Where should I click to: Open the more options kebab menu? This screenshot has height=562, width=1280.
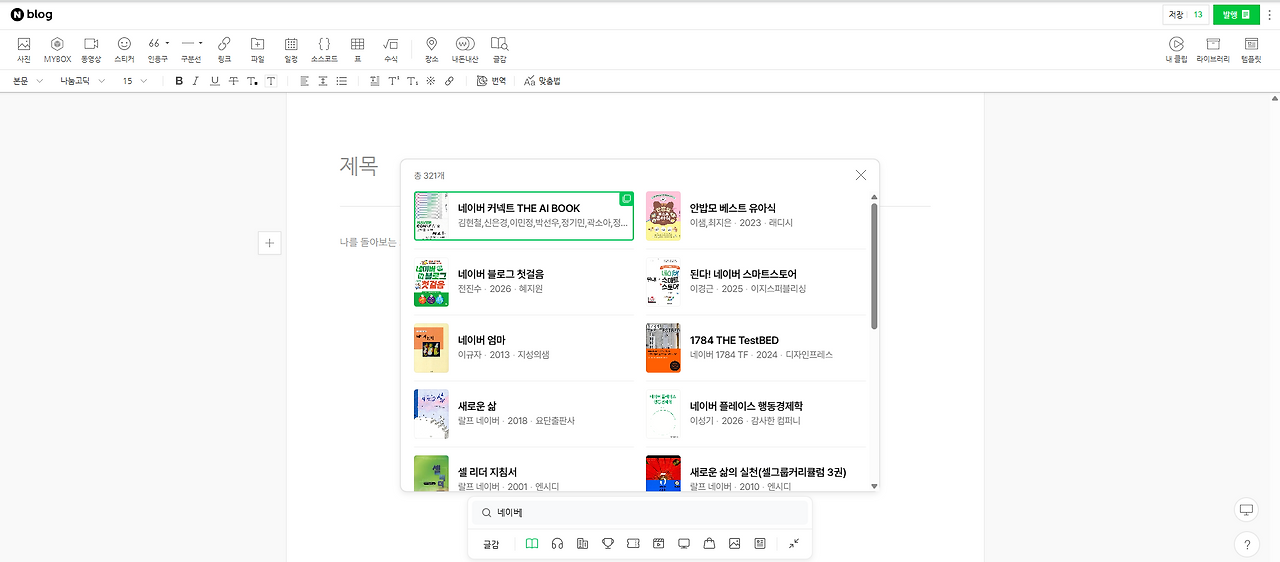tap(1269, 14)
